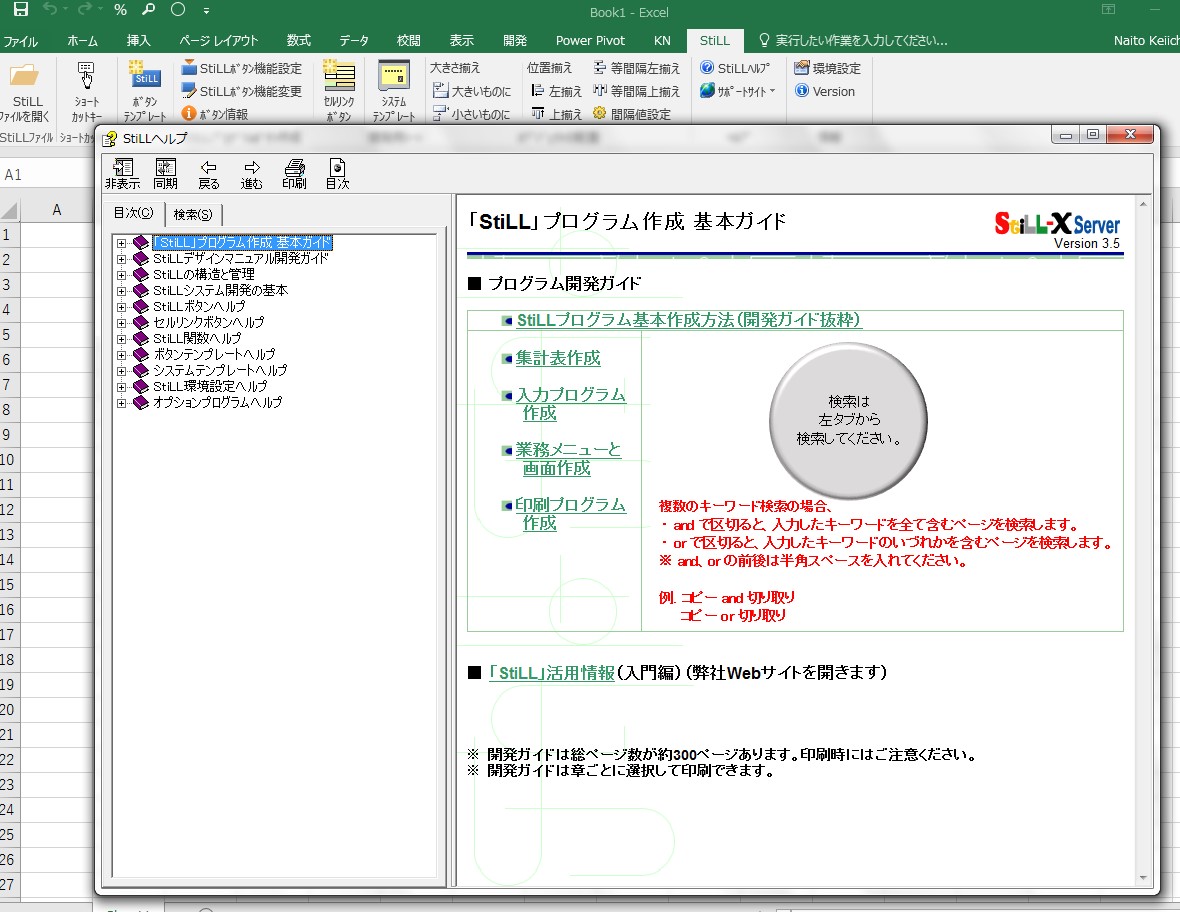Click the ボタンテンプレート ribbon icon
This screenshot has width=1180, height=912.
coord(145,92)
